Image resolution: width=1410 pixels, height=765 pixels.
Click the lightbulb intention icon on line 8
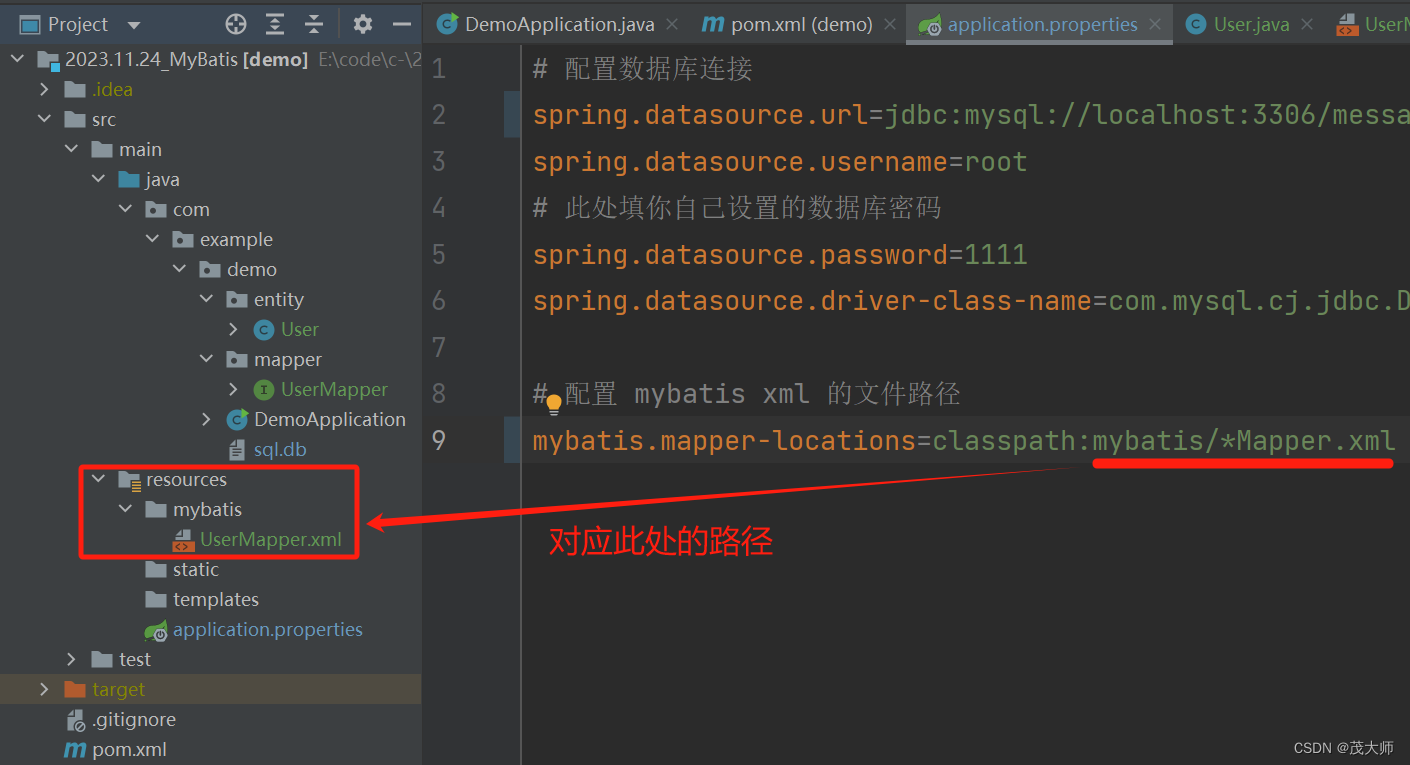pos(551,404)
